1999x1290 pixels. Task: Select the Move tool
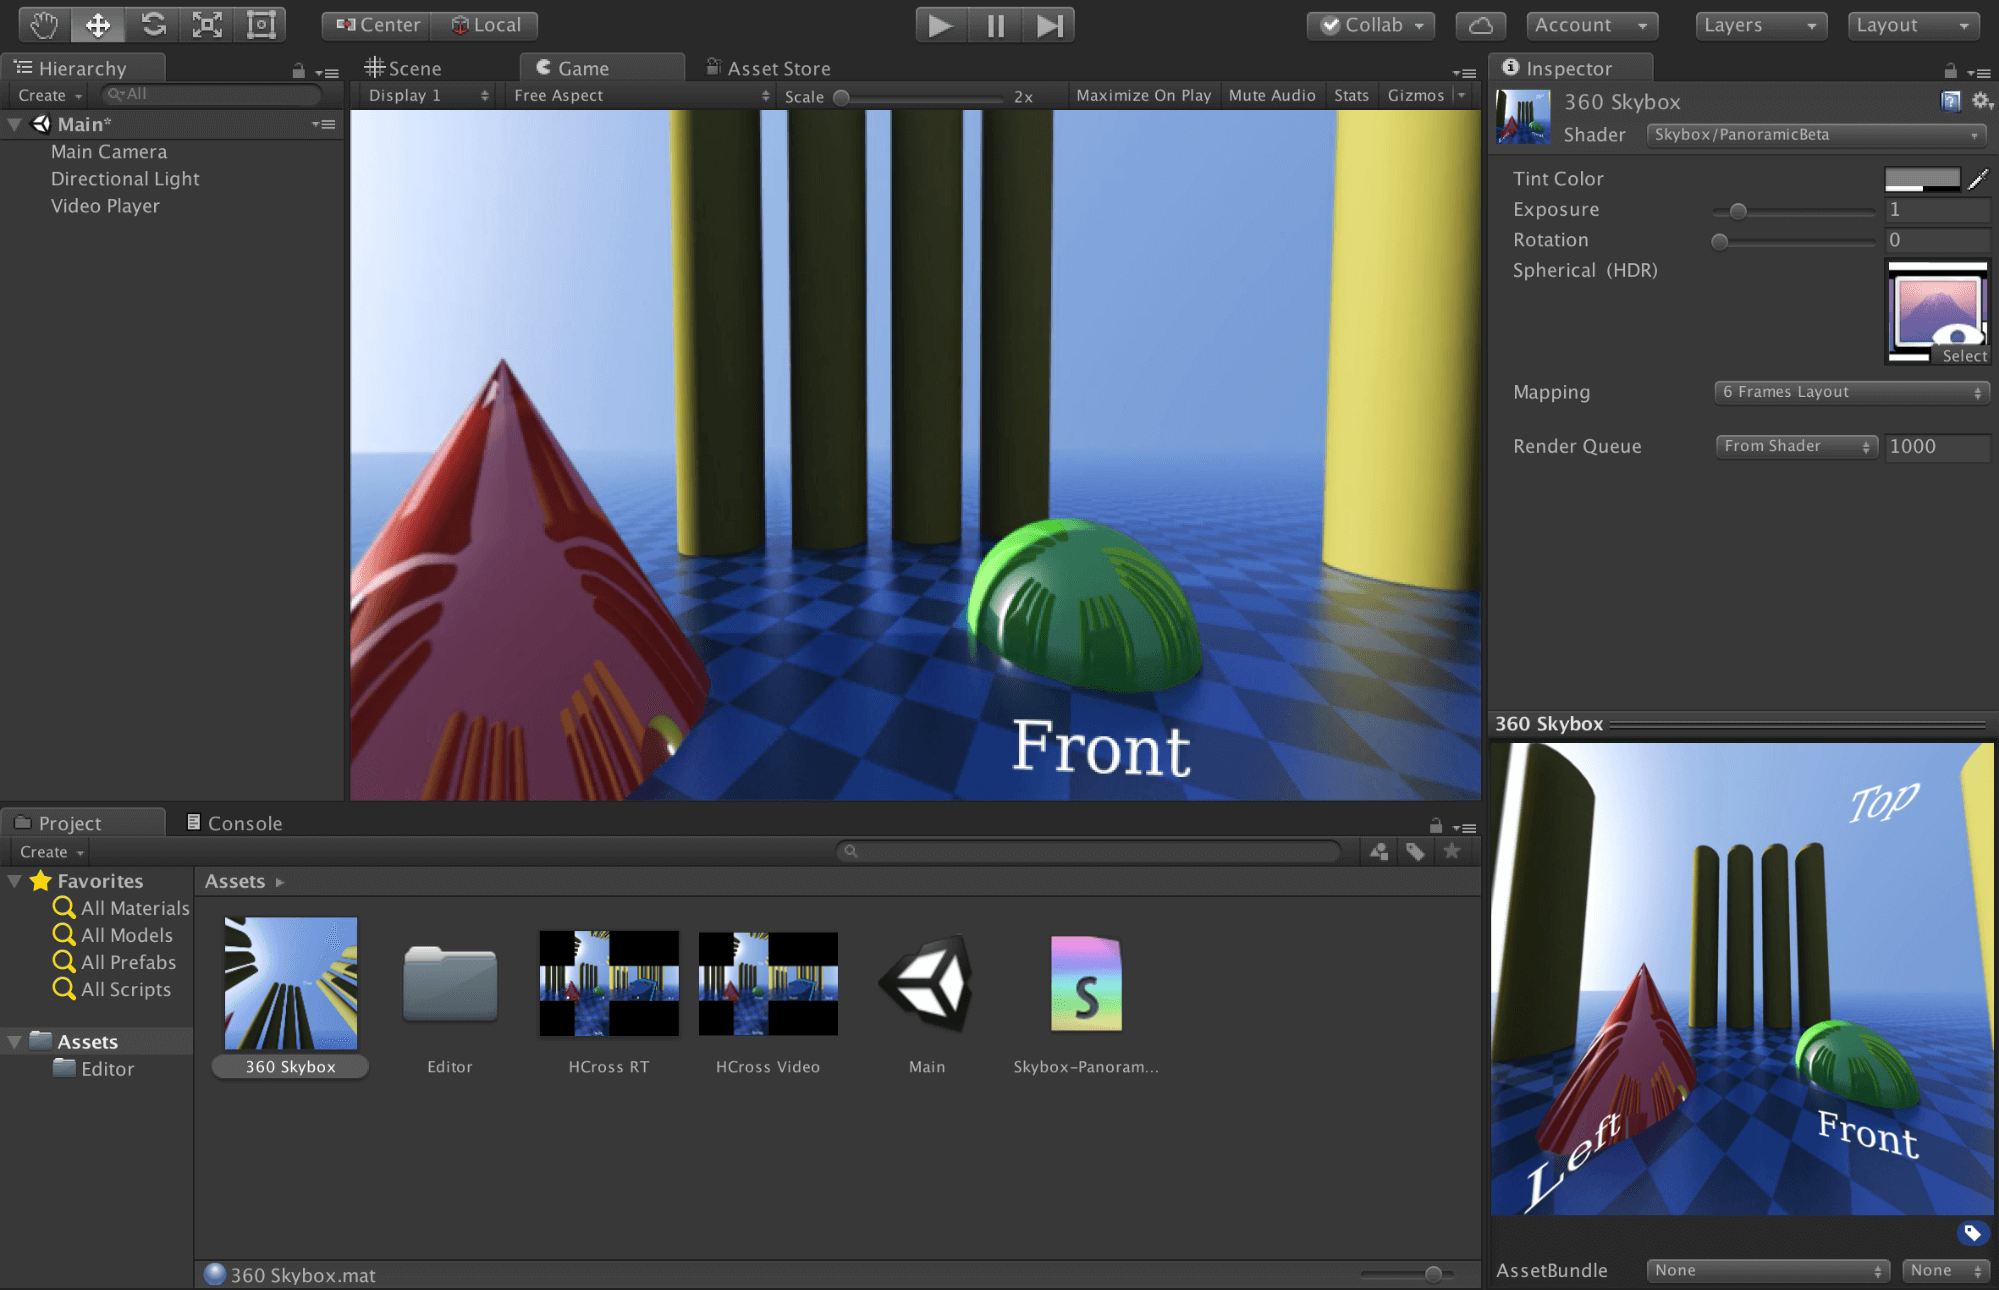pyautogui.click(x=98, y=25)
